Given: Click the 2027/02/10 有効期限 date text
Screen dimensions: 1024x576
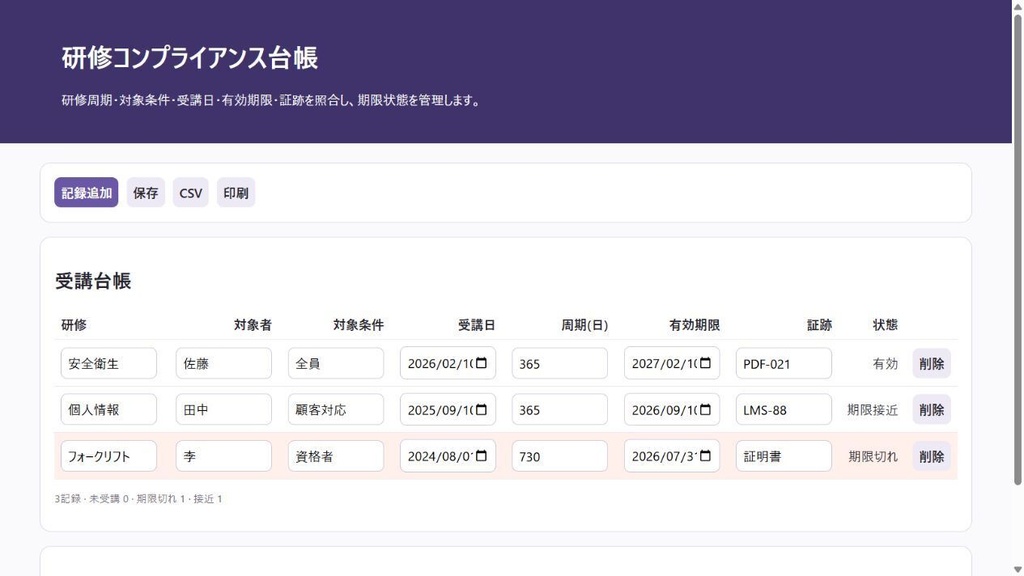Looking at the screenshot, I should tap(664, 364).
